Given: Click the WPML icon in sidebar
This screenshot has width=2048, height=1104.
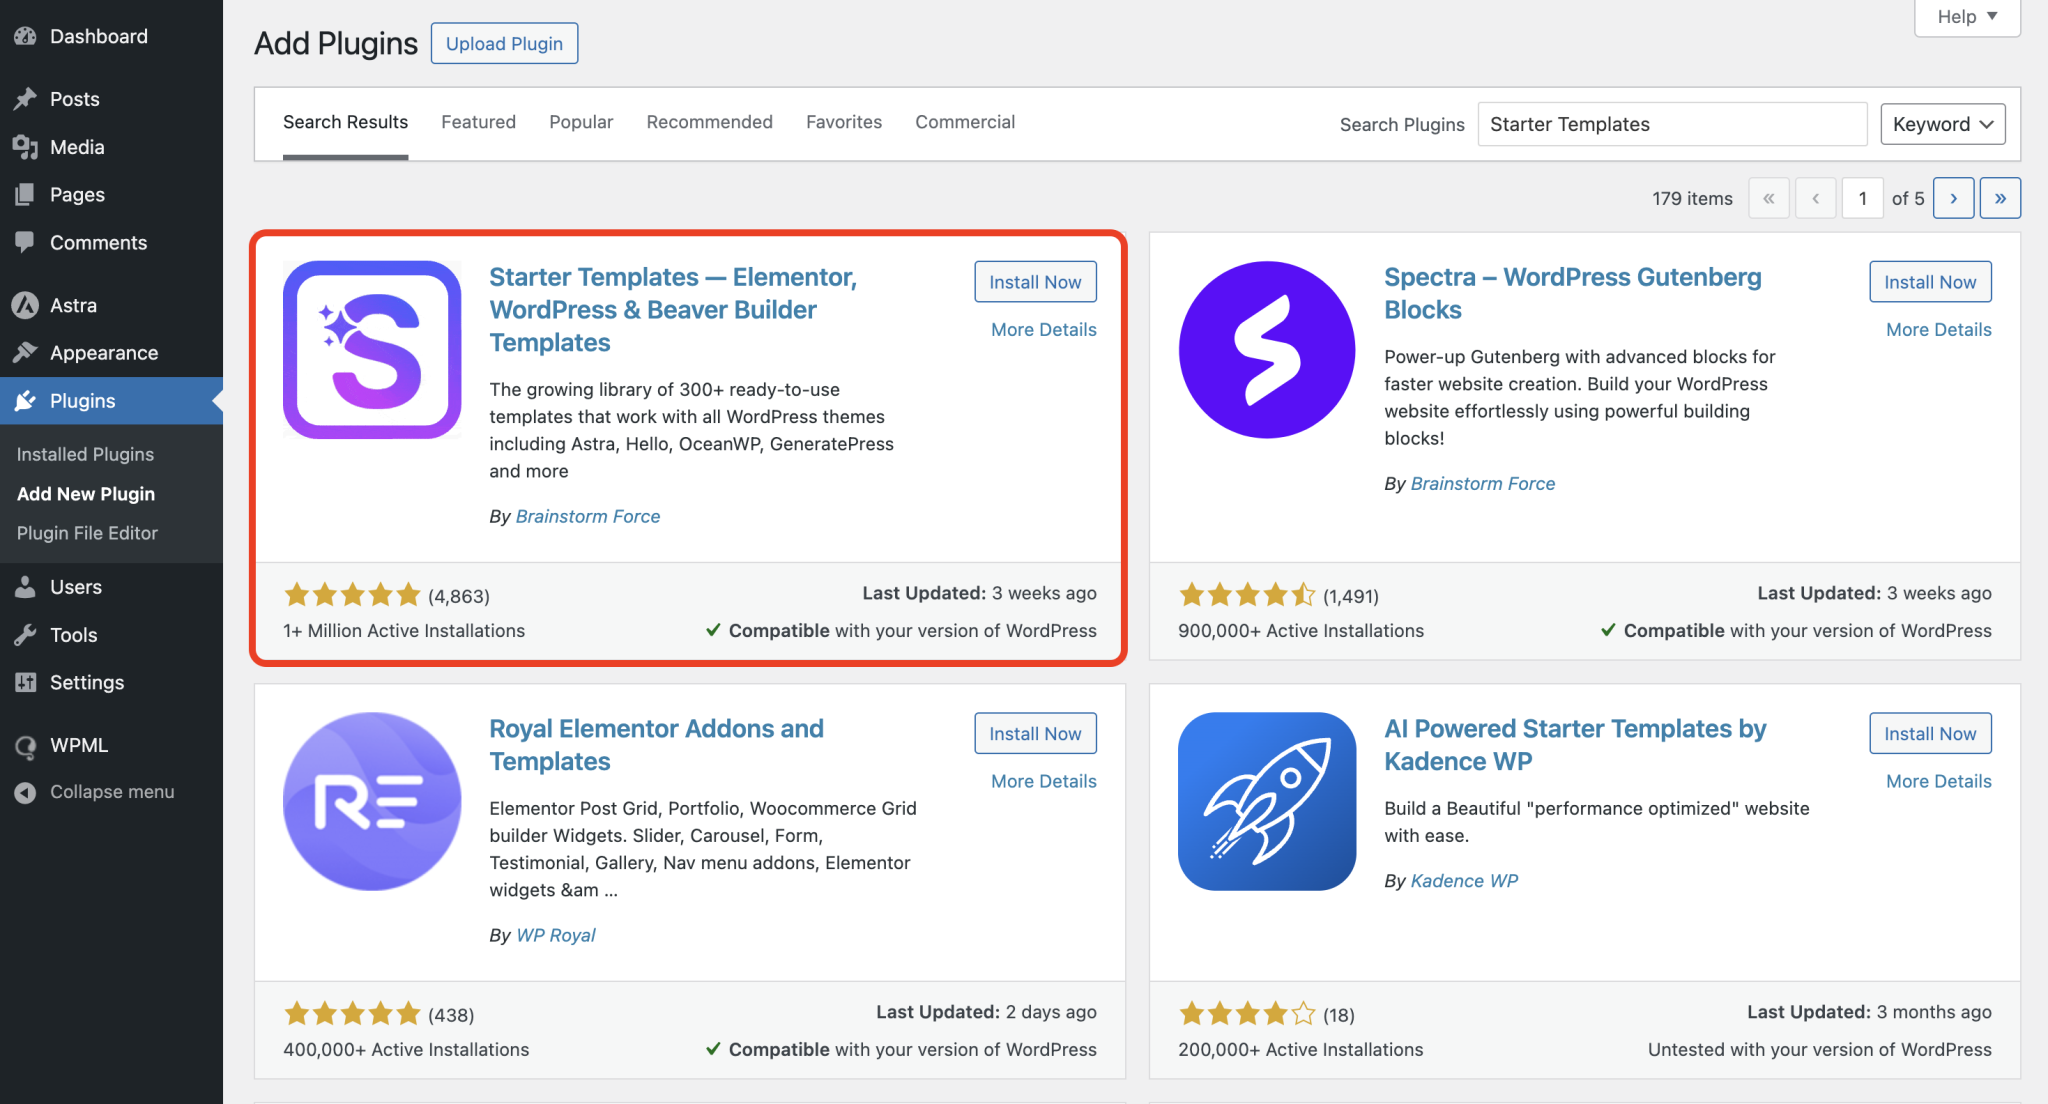Looking at the screenshot, I should (26, 745).
